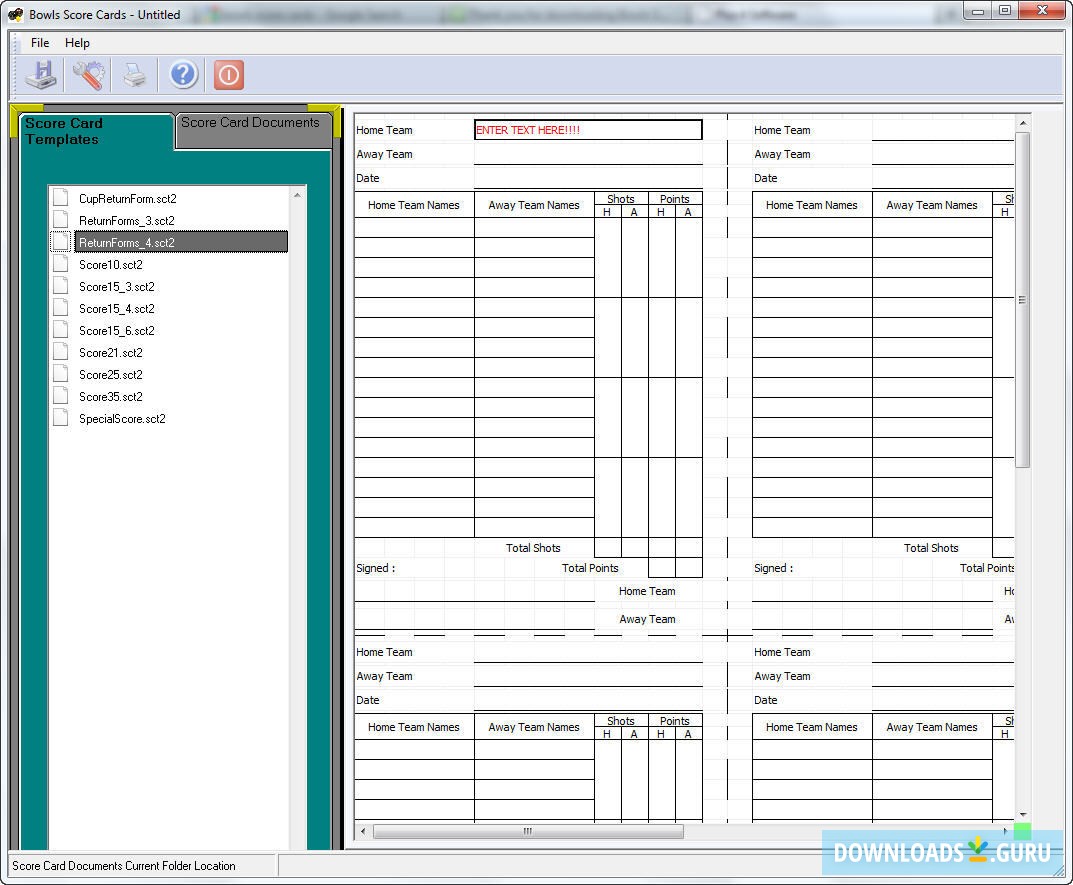1073x885 pixels.
Task: Open help via blue question mark icon
Action: click(x=183, y=75)
